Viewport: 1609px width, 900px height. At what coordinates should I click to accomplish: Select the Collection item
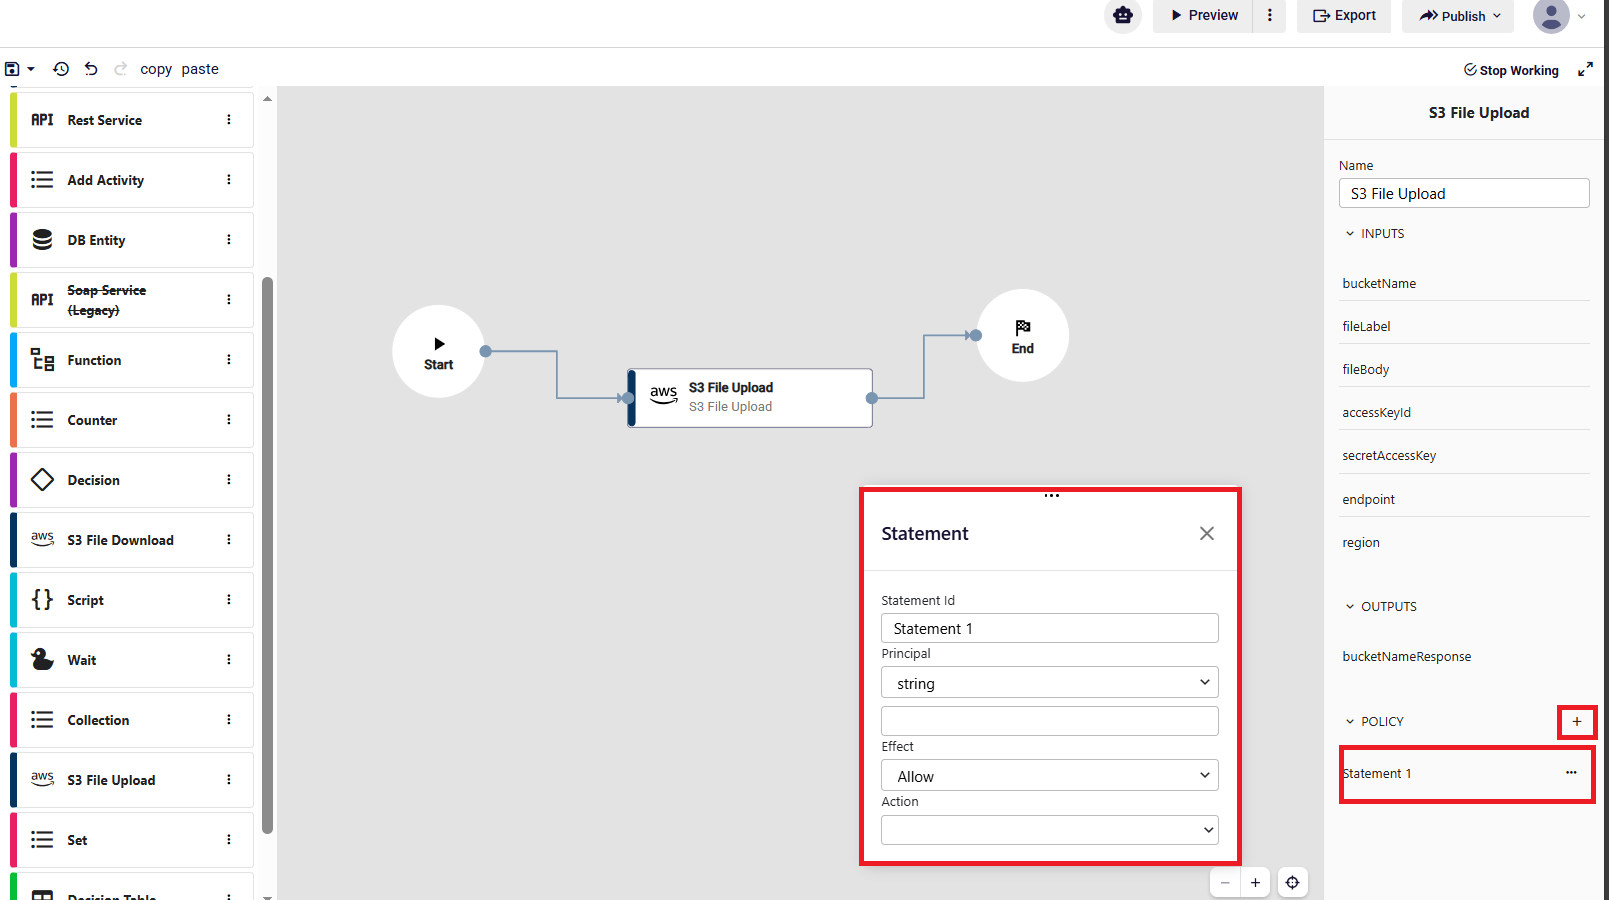coord(132,720)
